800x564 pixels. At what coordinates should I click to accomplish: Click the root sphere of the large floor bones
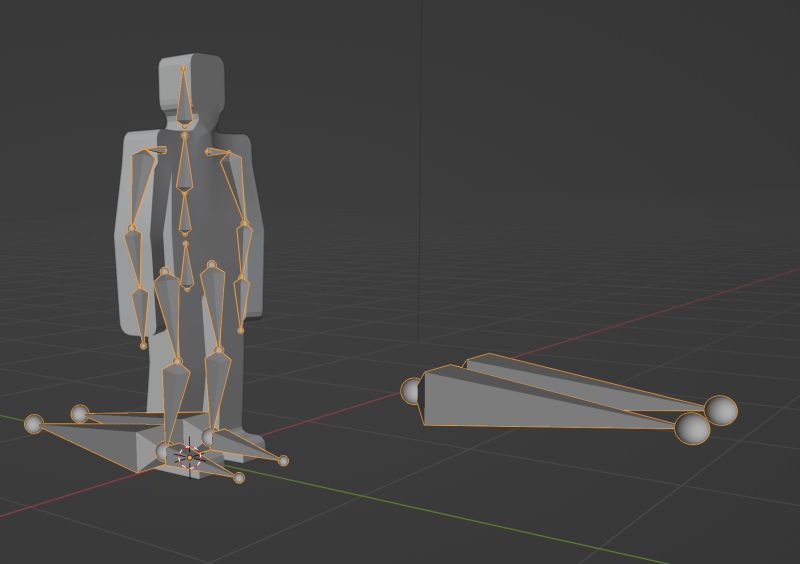click(x=410, y=391)
